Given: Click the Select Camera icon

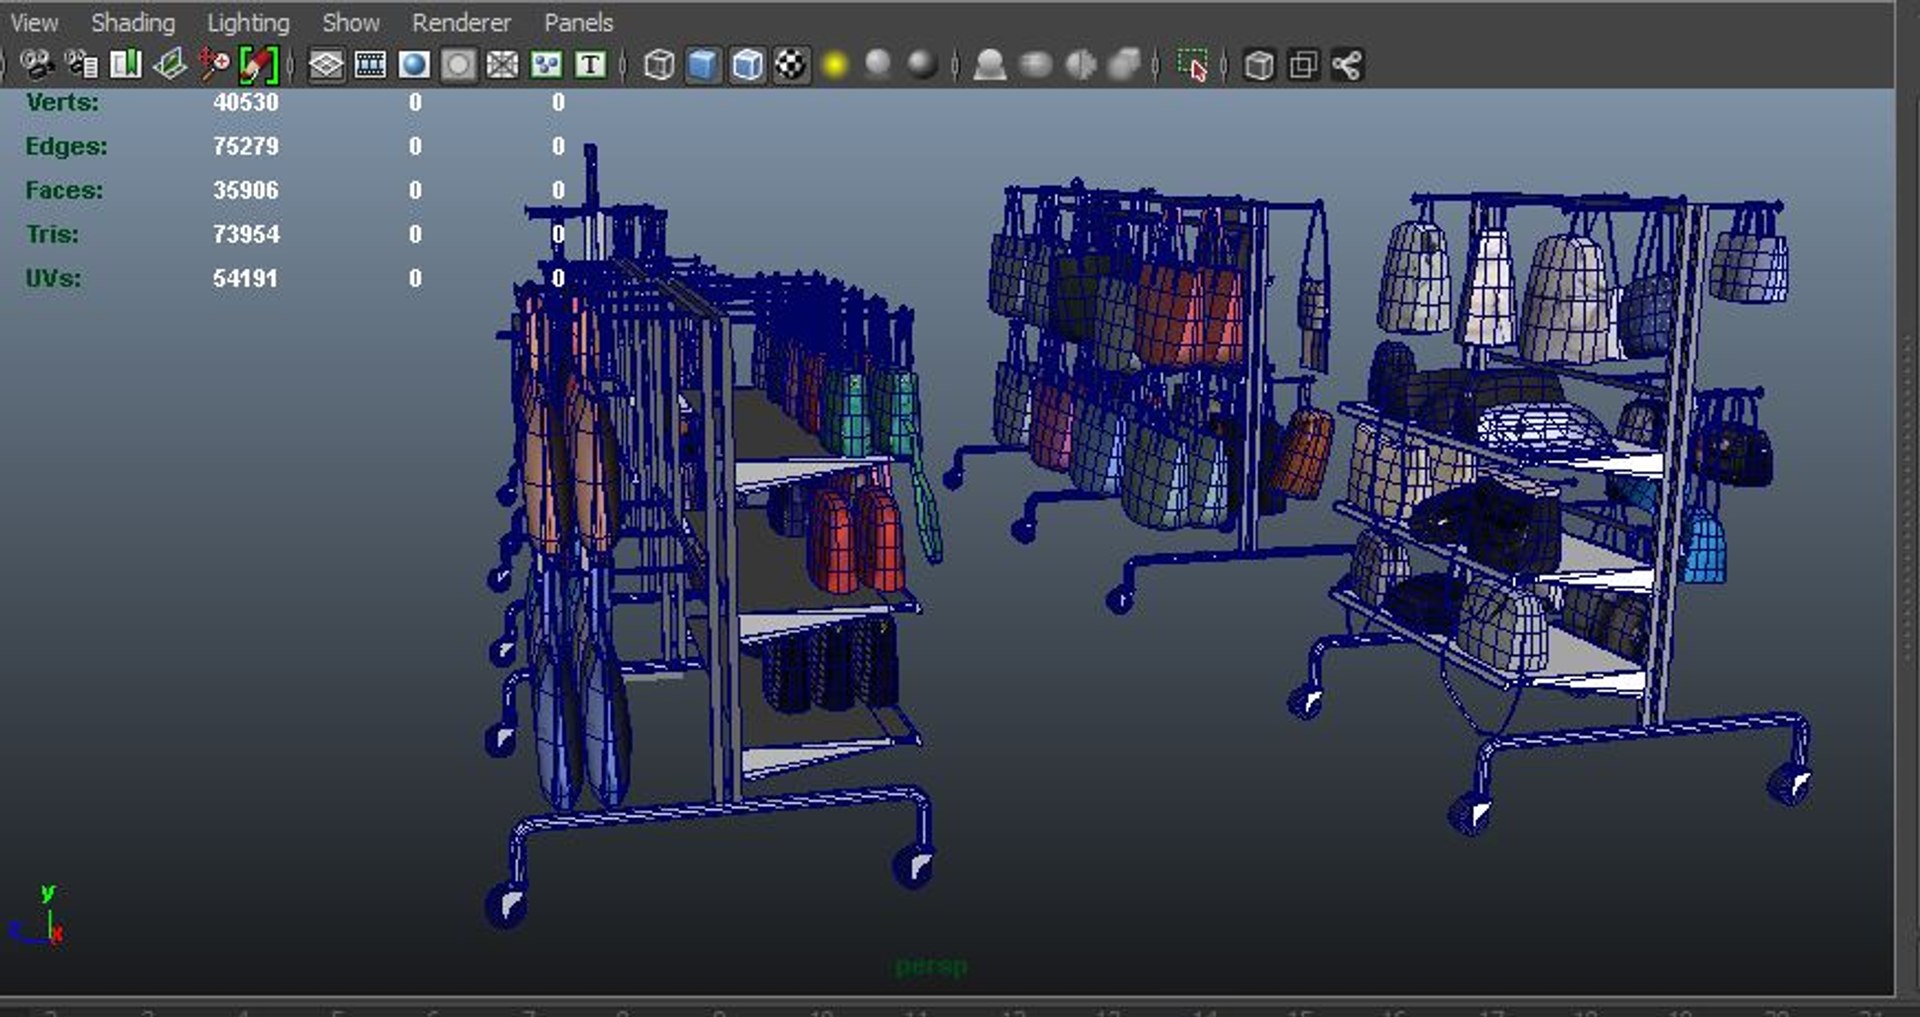Looking at the screenshot, I should point(37,65).
